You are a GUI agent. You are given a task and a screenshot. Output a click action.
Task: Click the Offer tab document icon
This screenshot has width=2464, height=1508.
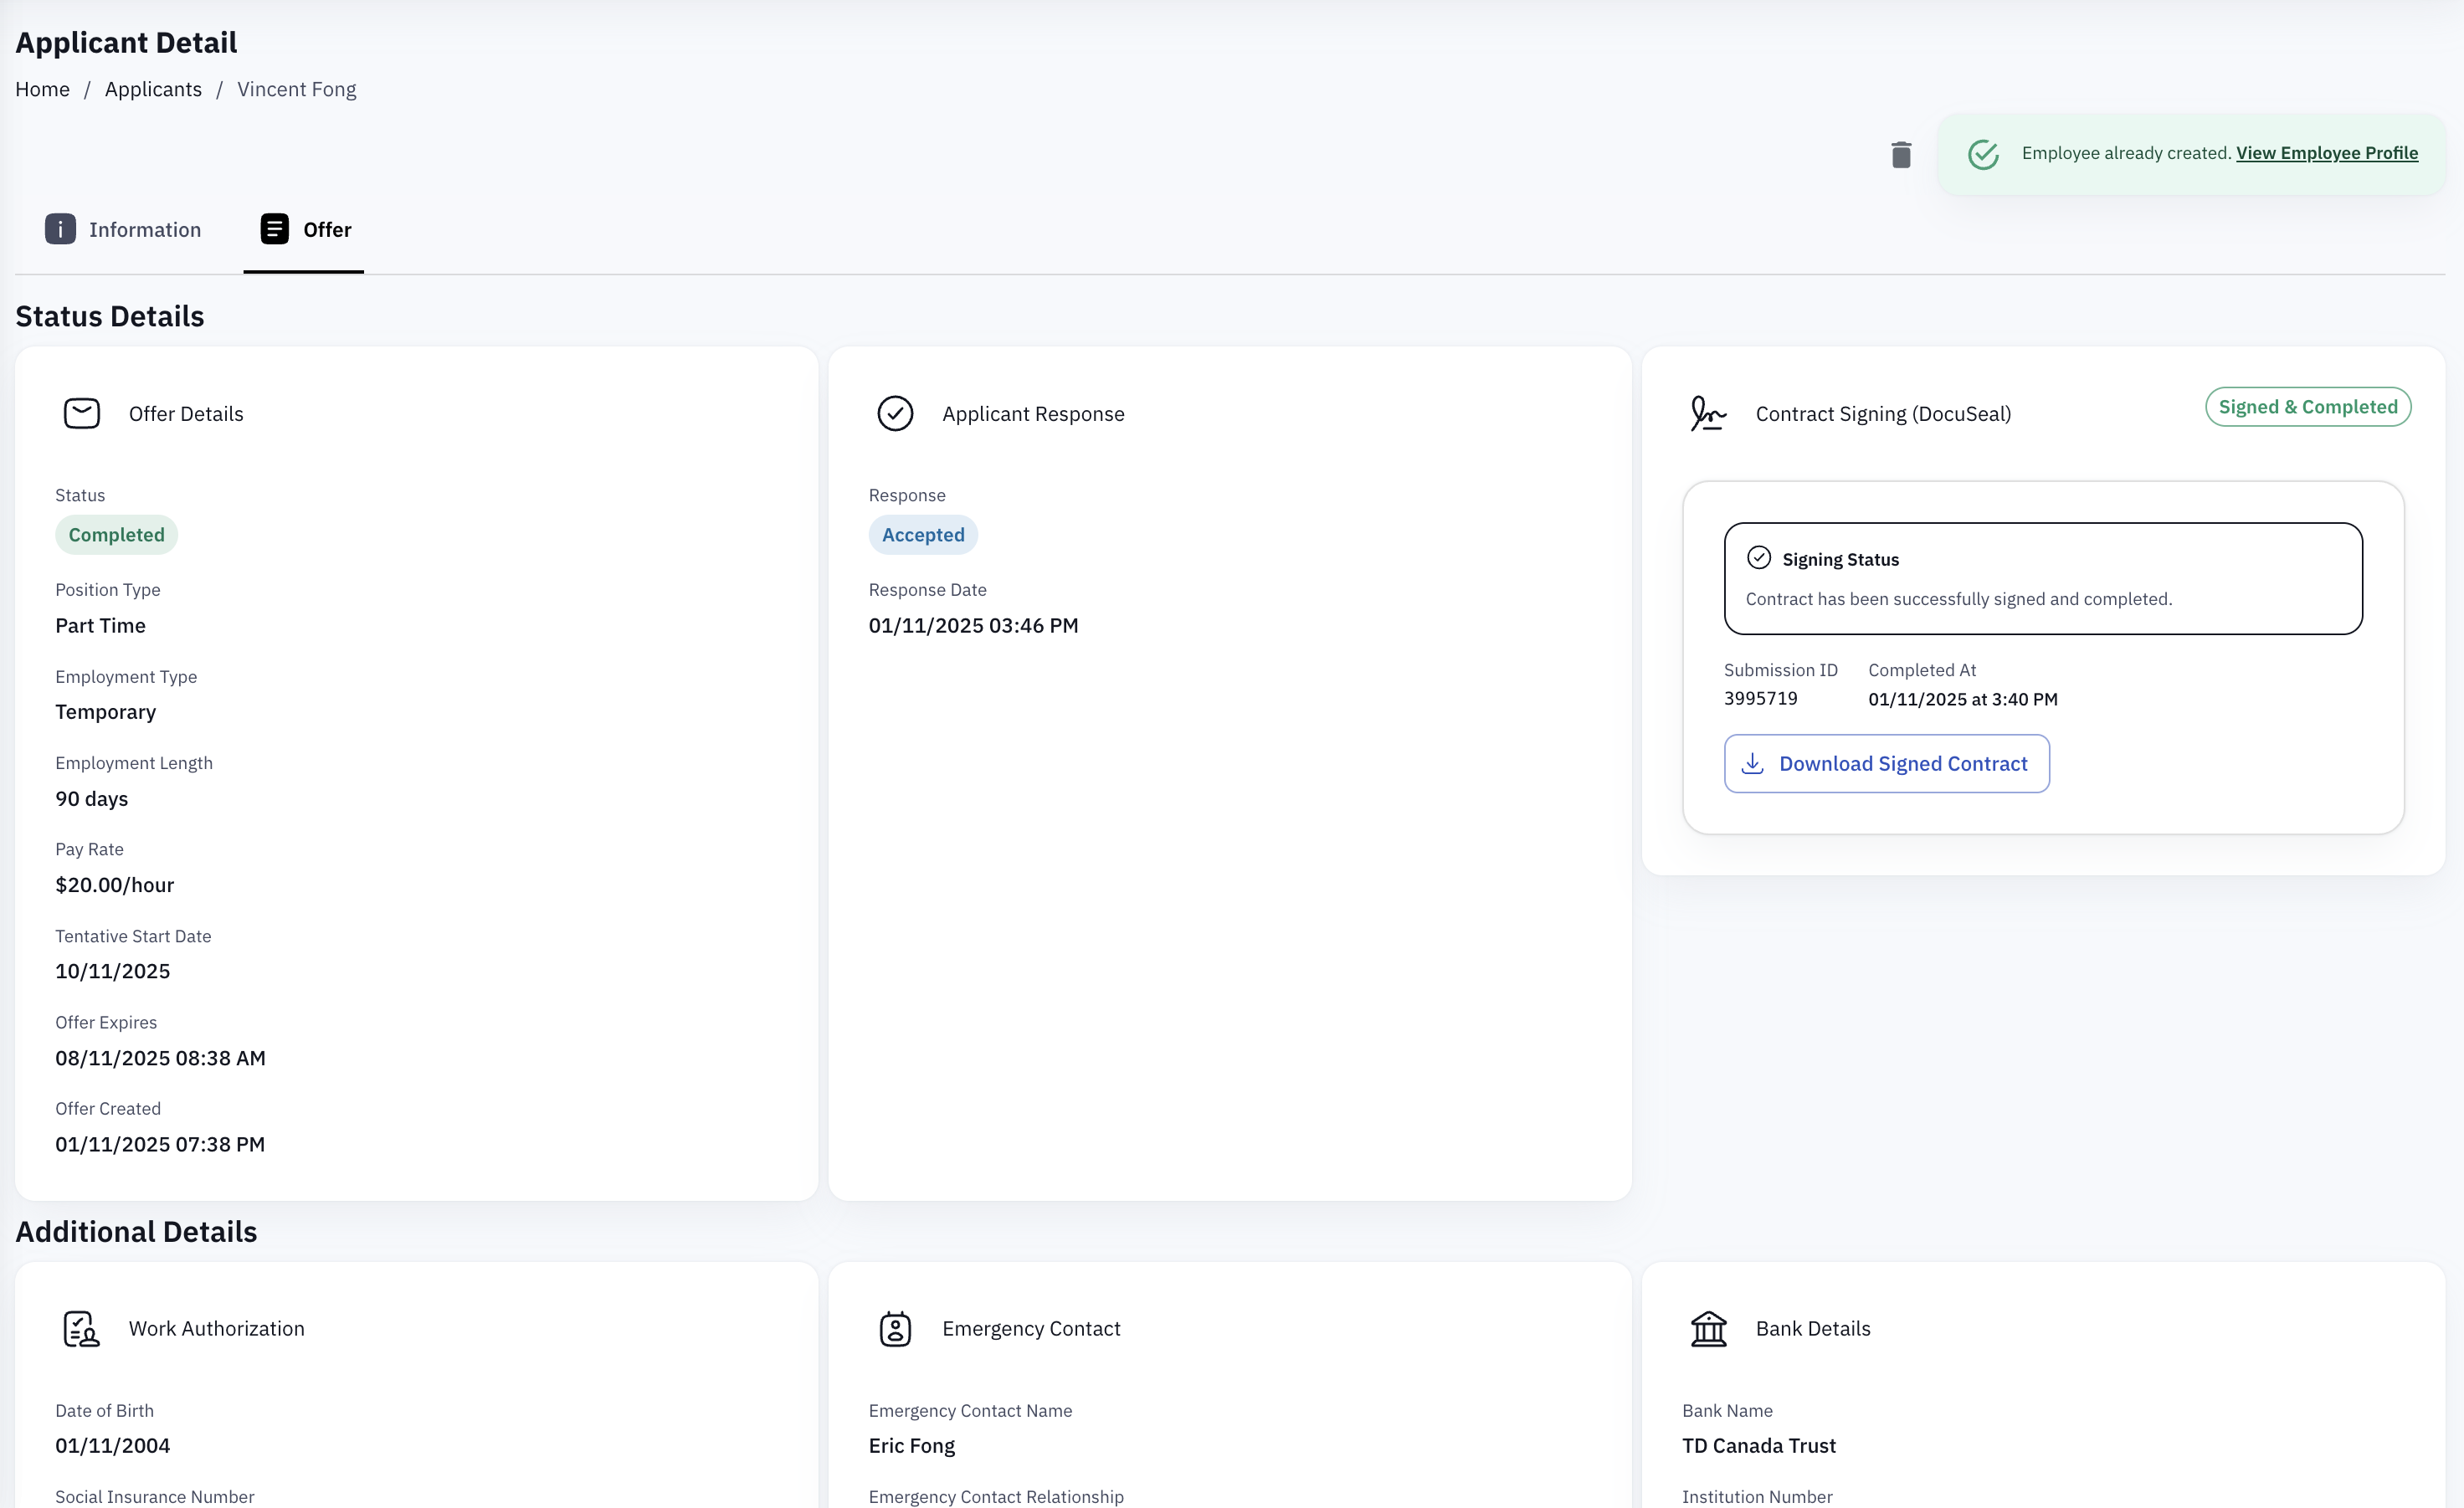pos(274,229)
